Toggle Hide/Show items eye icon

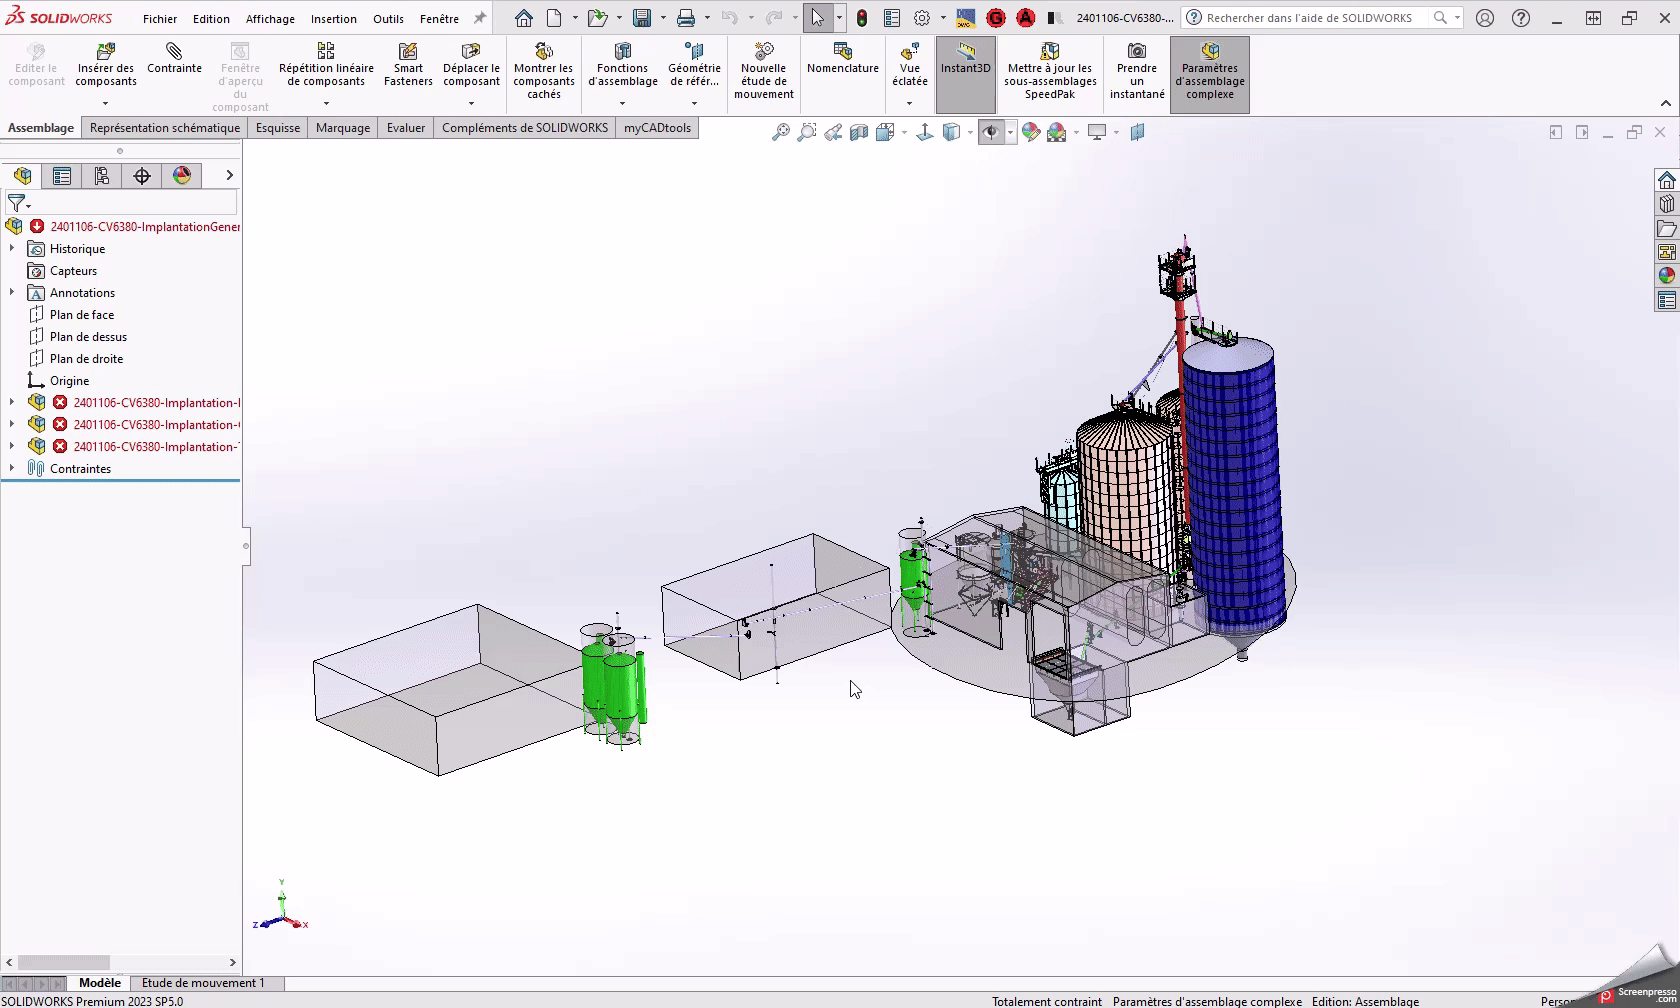(x=991, y=132)
